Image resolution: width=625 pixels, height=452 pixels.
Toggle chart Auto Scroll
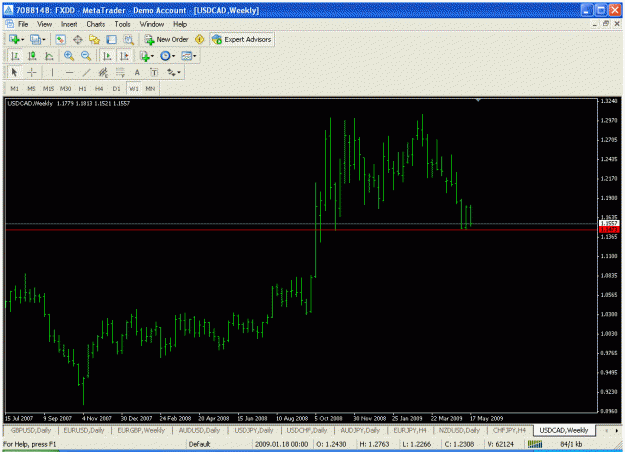107,56
